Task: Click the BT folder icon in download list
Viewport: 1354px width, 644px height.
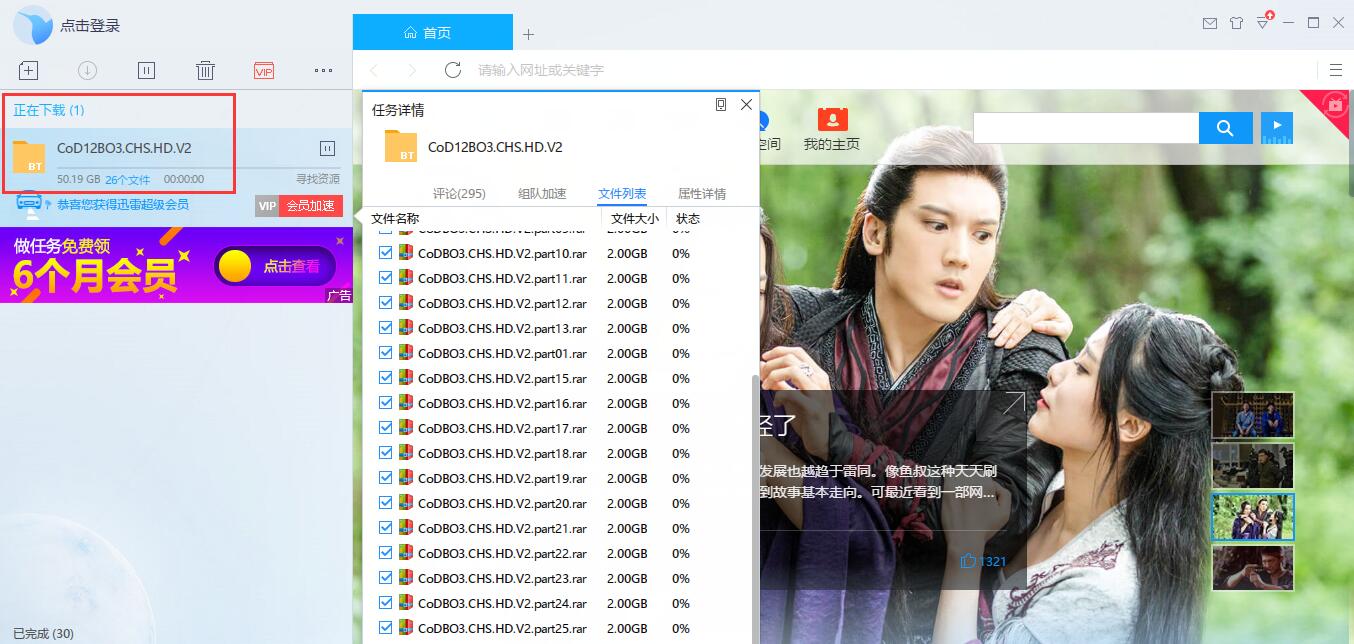Action: (x=29, y=157)
